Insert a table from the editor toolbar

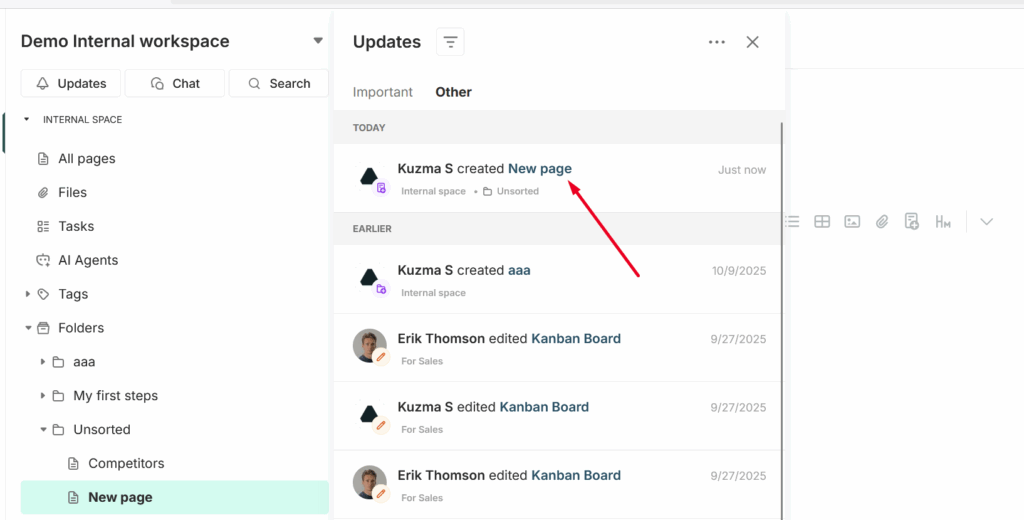822,222
